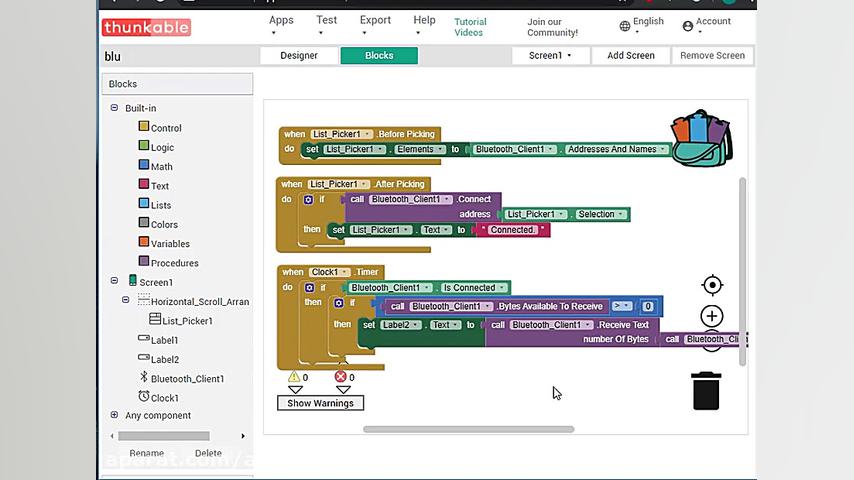
Task: Open Label2 dropdown in set block
Action: point(401,325)
